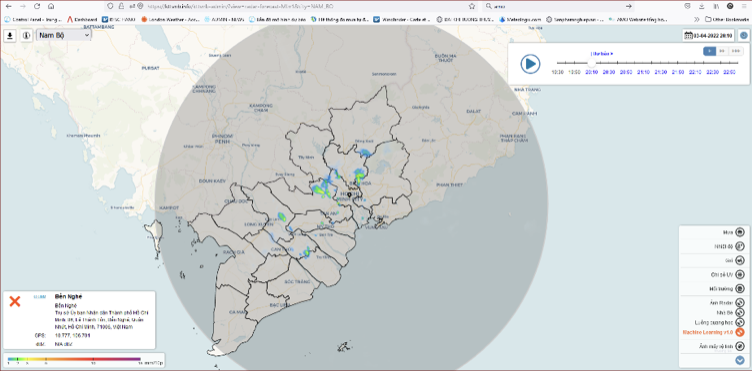Reload the page

click(x=37, y=6)
